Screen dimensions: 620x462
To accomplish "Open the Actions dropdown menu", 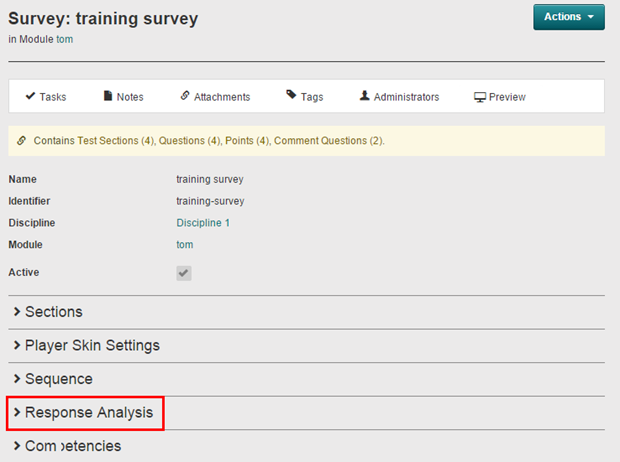I will (568, 17).
